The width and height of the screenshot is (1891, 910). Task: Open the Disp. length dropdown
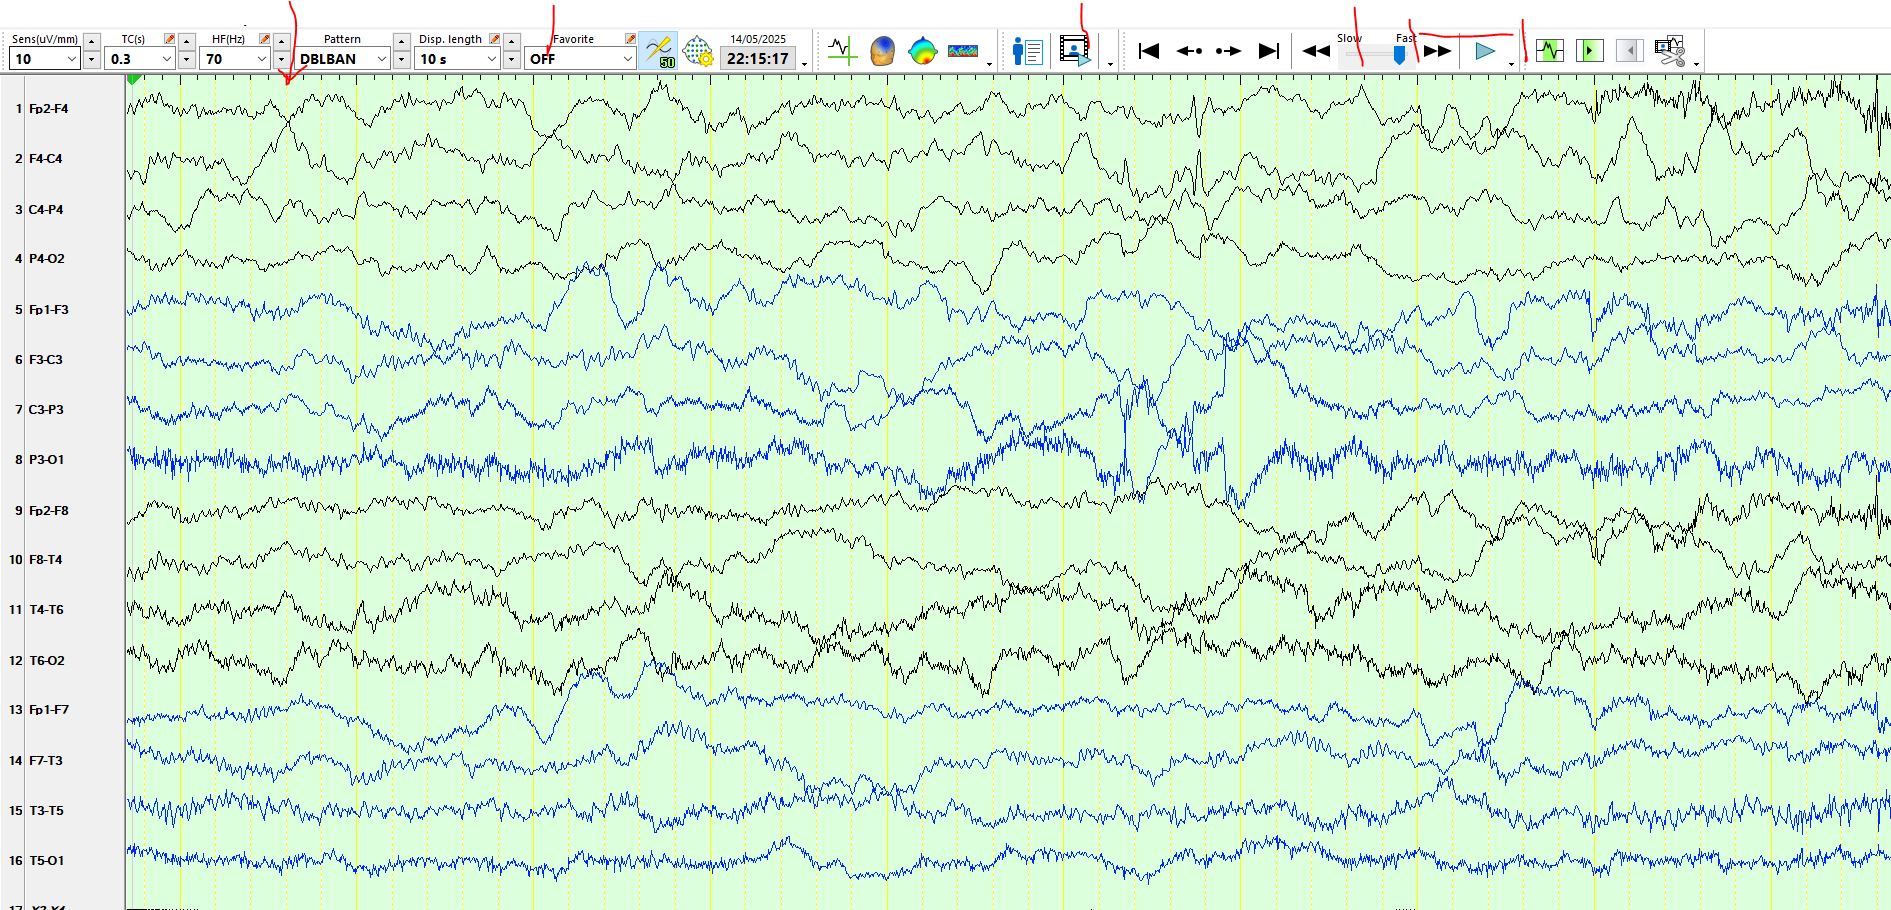(x=457, y=59)
